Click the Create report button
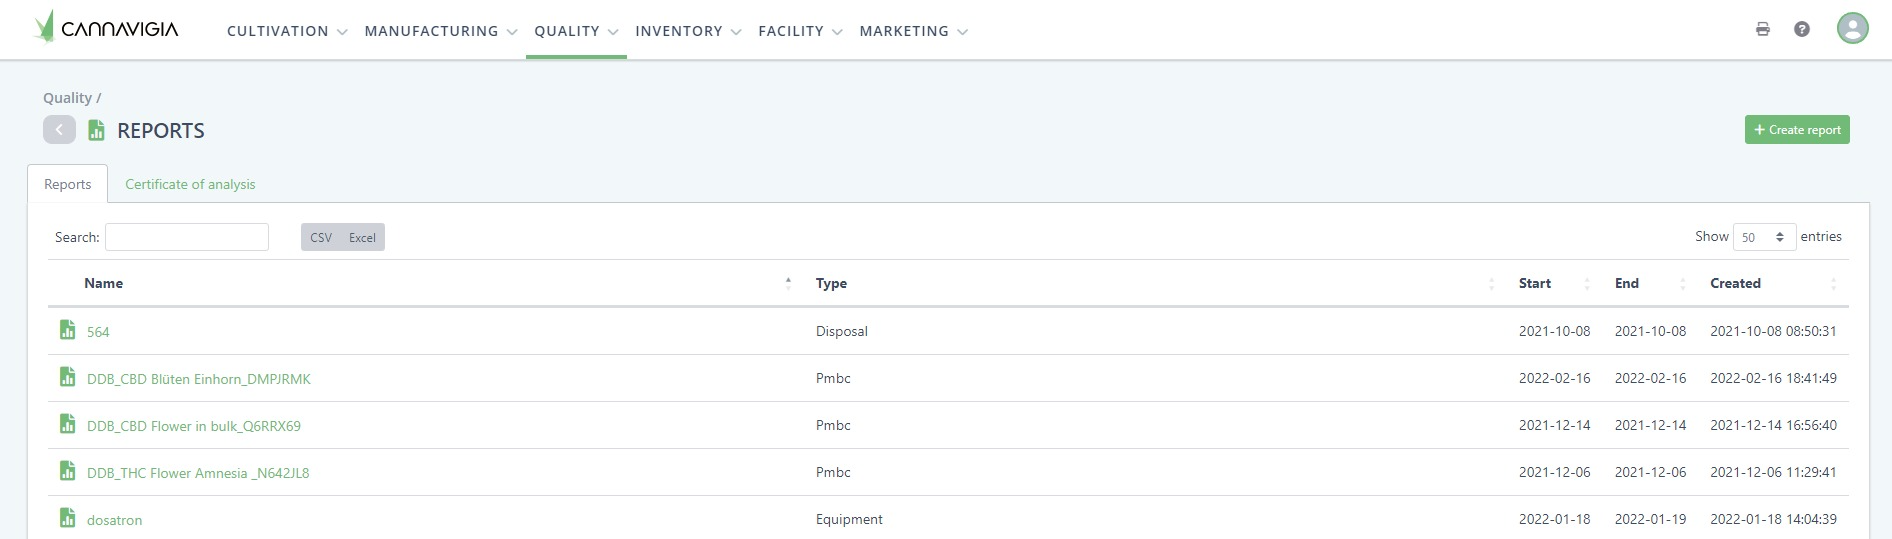 pos(1796,130)
